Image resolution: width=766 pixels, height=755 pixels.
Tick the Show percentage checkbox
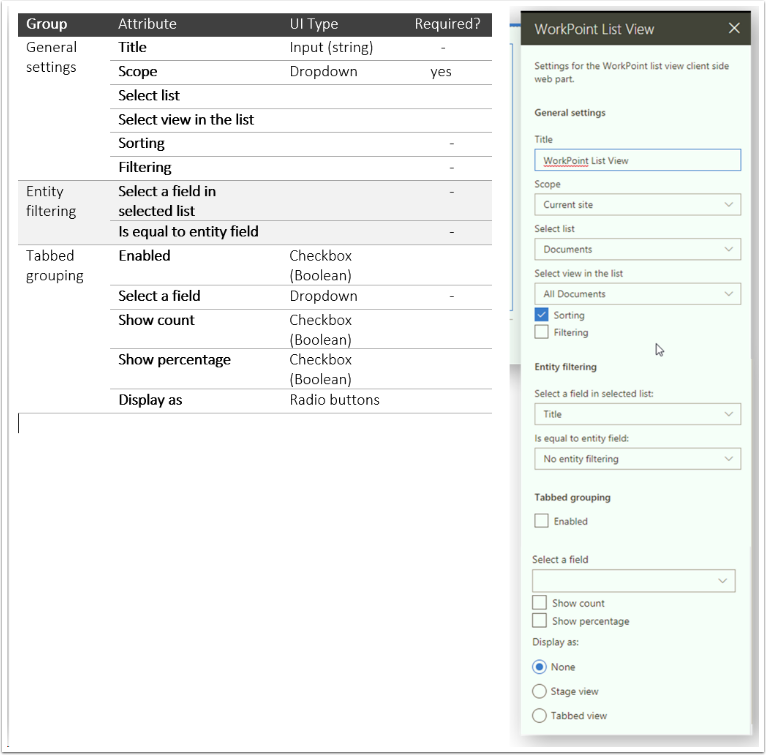coord(539,621)
